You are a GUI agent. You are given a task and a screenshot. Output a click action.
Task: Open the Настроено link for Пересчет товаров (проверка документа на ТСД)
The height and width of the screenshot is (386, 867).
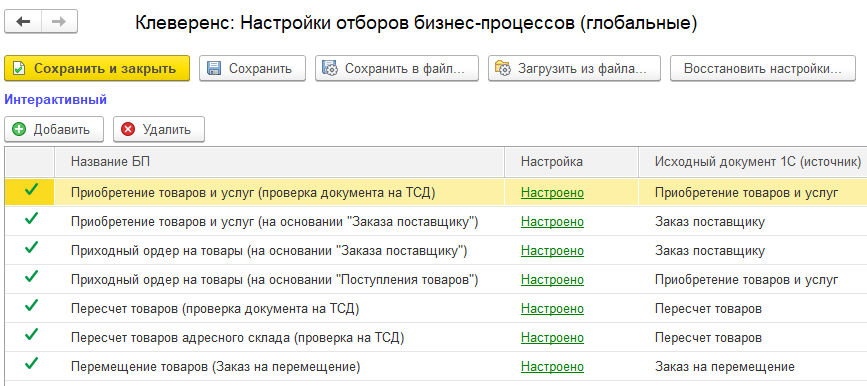(x=552, y=308)
